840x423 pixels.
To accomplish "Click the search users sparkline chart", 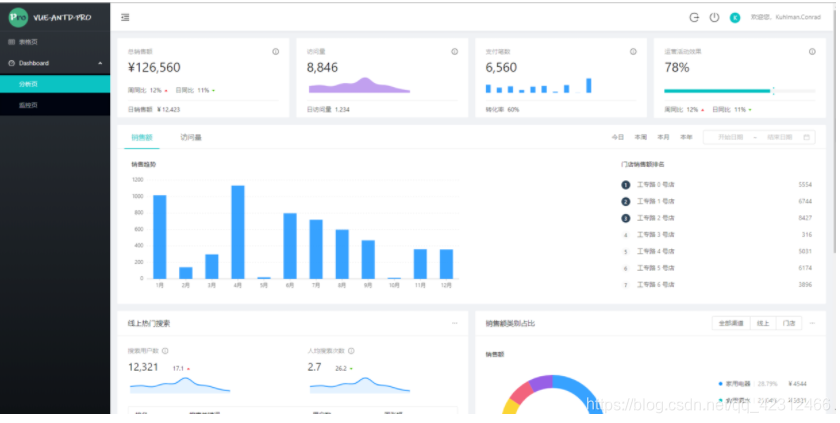I will [180, 386].
